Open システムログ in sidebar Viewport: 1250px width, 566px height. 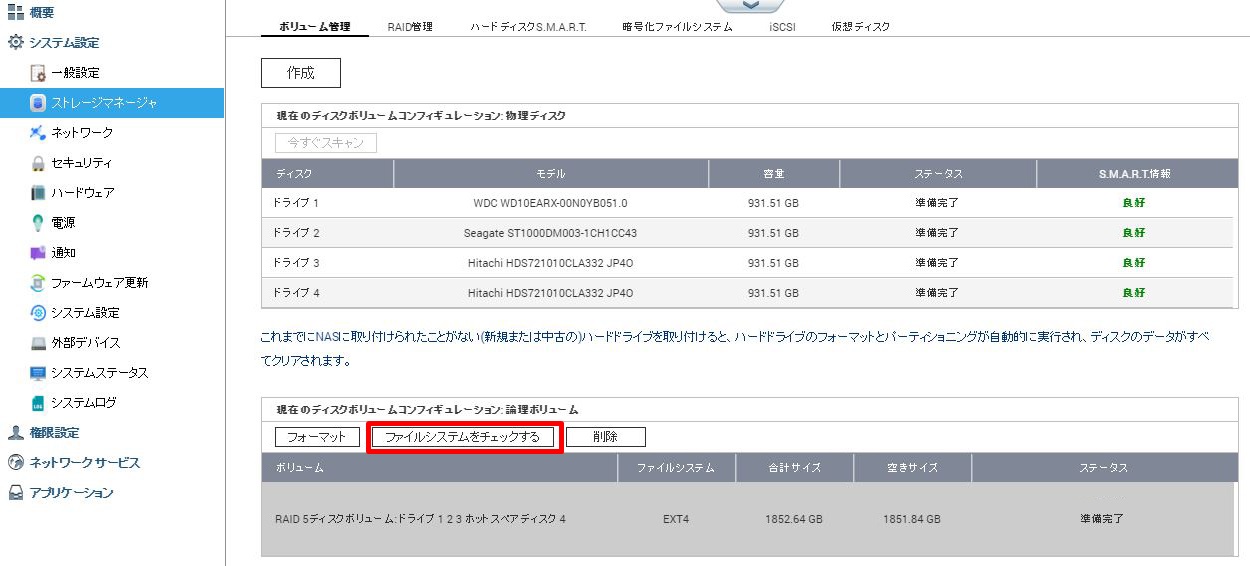coord(84,403)
